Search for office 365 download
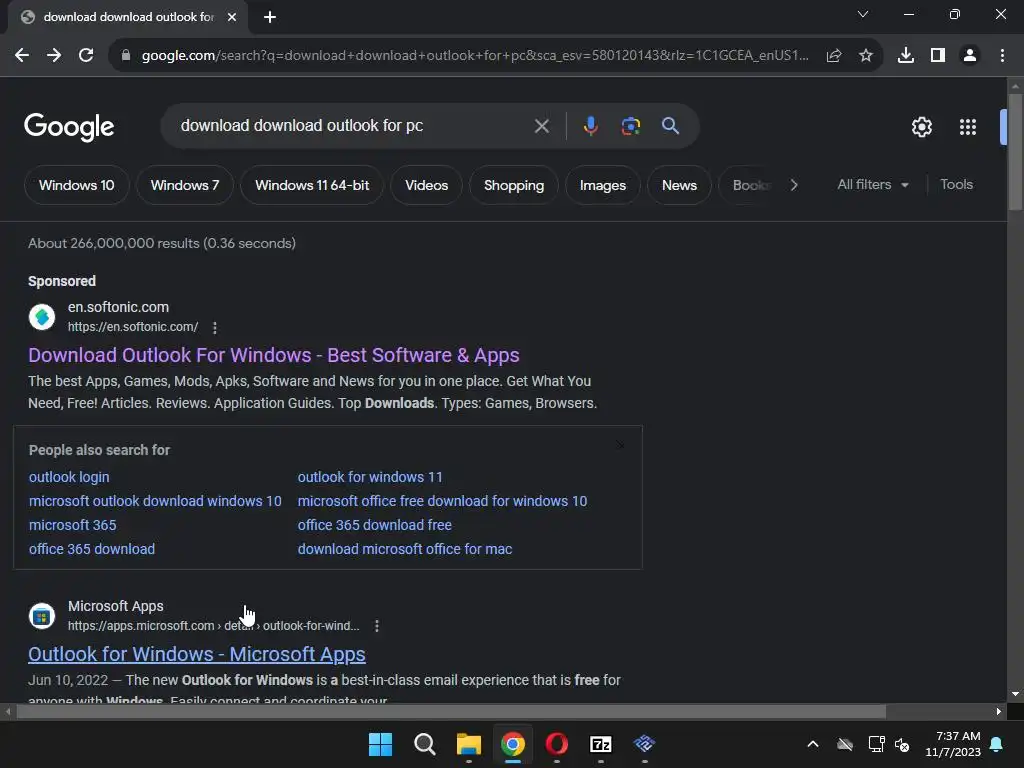This screenshot has height=768, width=1024. (92, 550)
